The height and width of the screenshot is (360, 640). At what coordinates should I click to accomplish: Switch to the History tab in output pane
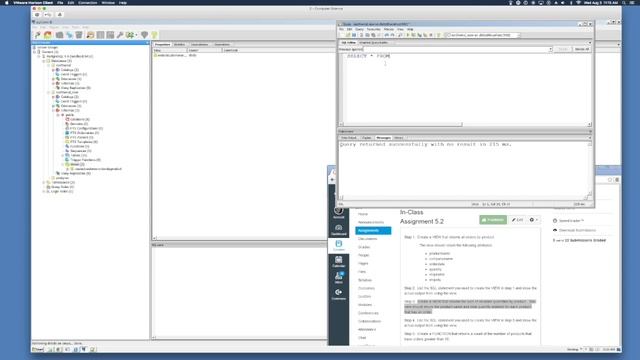click(399, 138)
